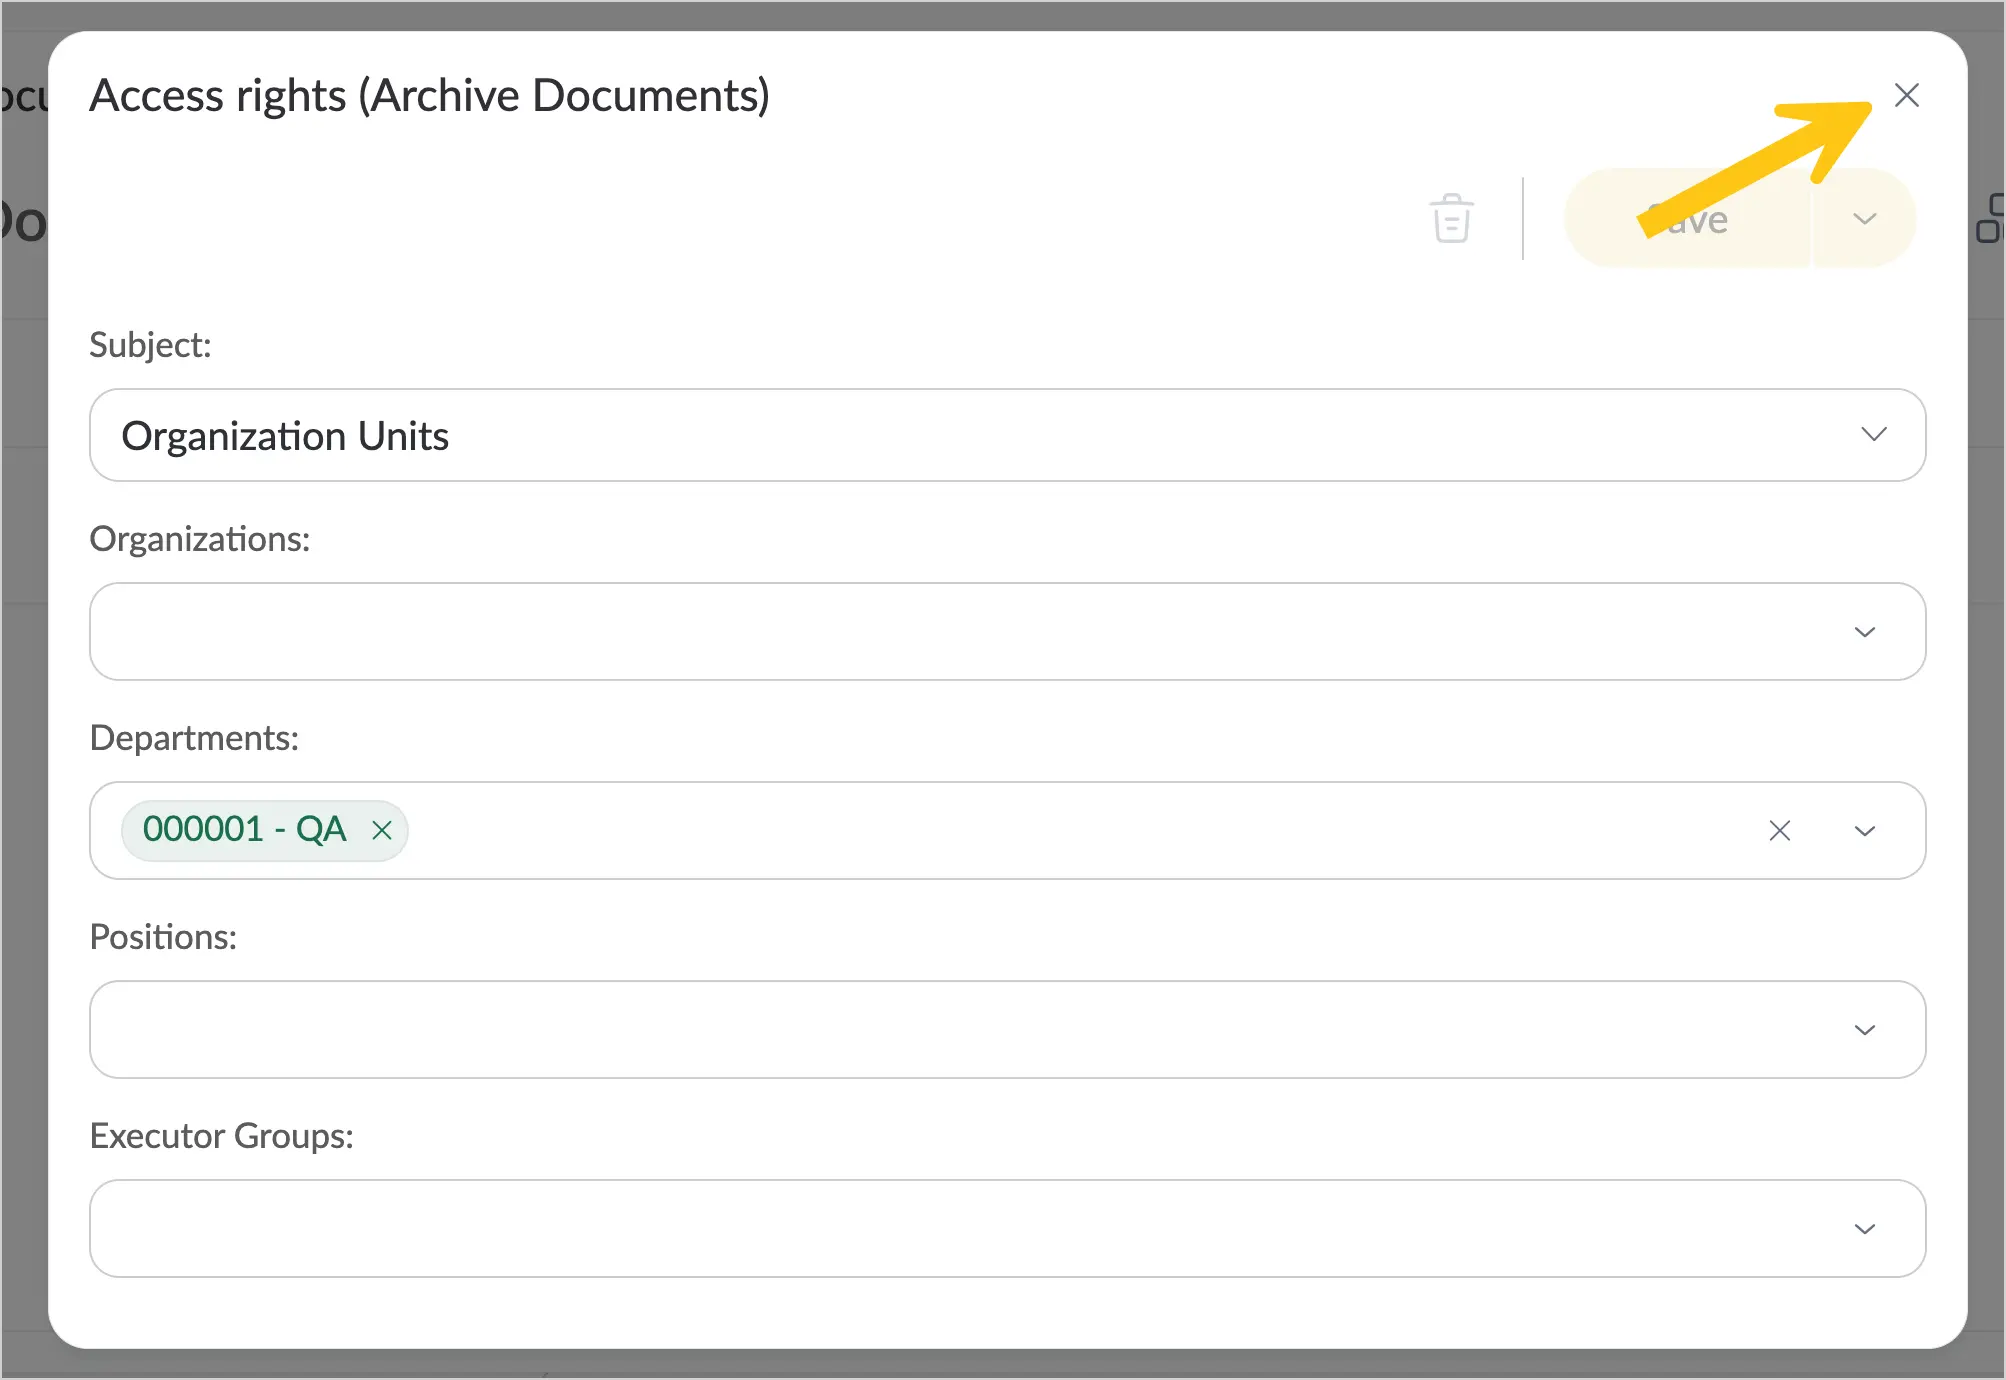
Task: Click the squares icon behind the dialog
Action: [1990, 218]
